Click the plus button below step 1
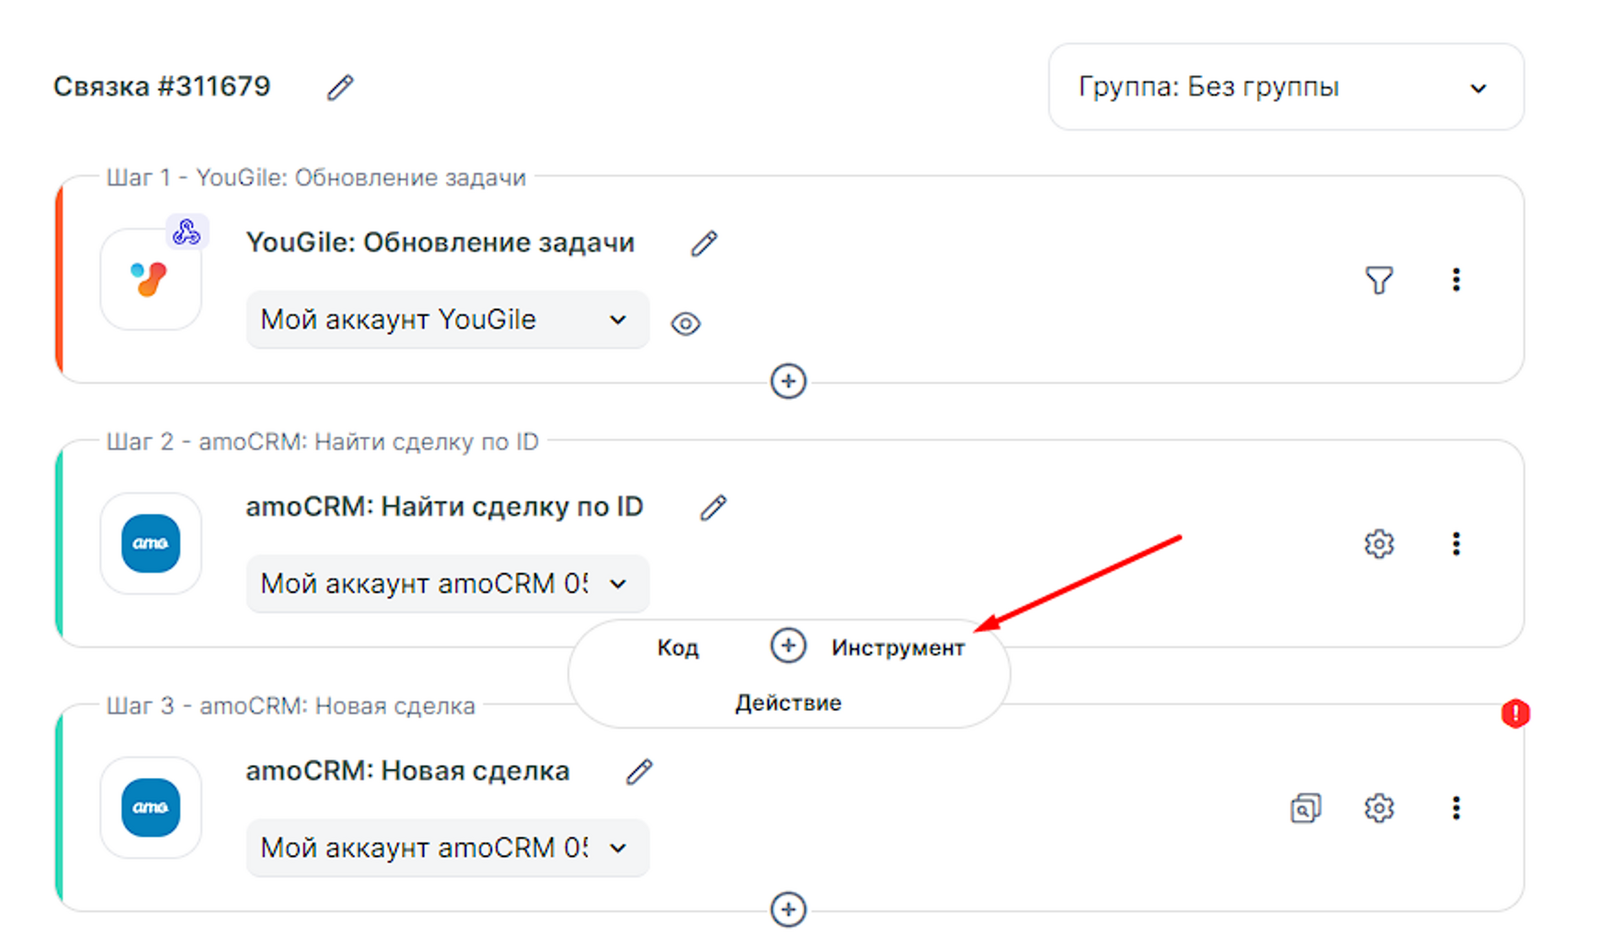Image resolution: width=1600 pixels, height=947 pixels. (788, 381)
